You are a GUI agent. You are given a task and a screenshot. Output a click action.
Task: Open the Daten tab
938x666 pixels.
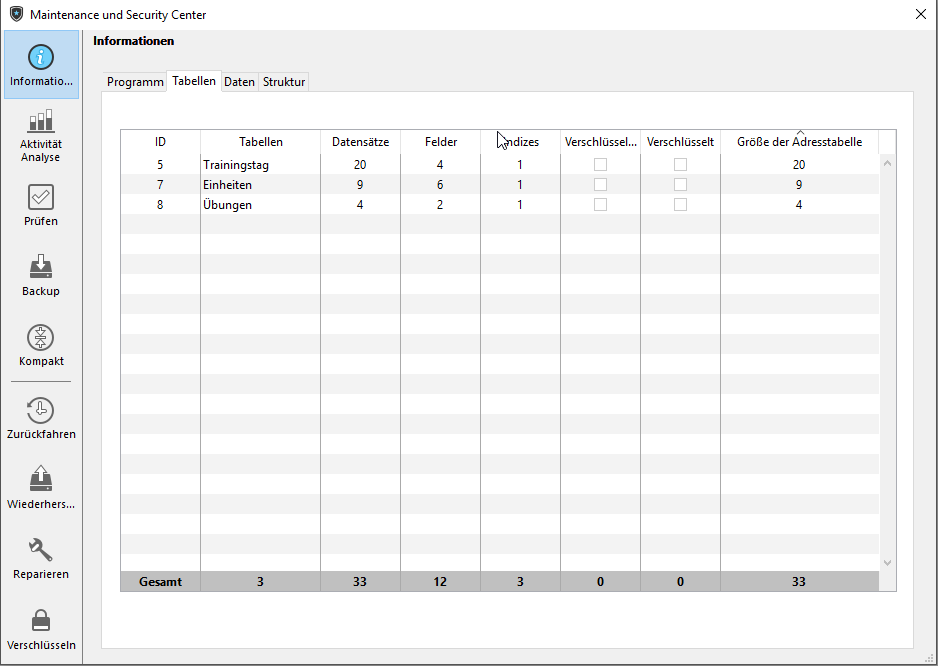coord(239,82)
